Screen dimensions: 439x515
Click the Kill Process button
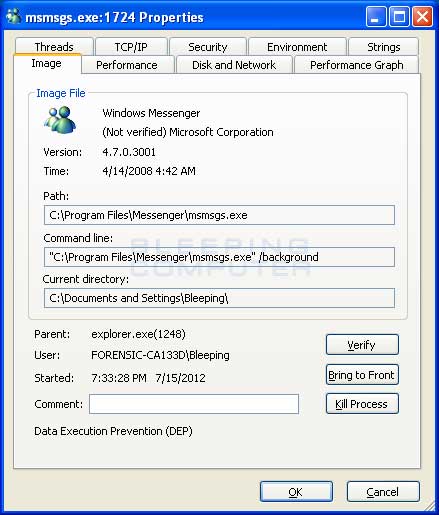(362, 404)
